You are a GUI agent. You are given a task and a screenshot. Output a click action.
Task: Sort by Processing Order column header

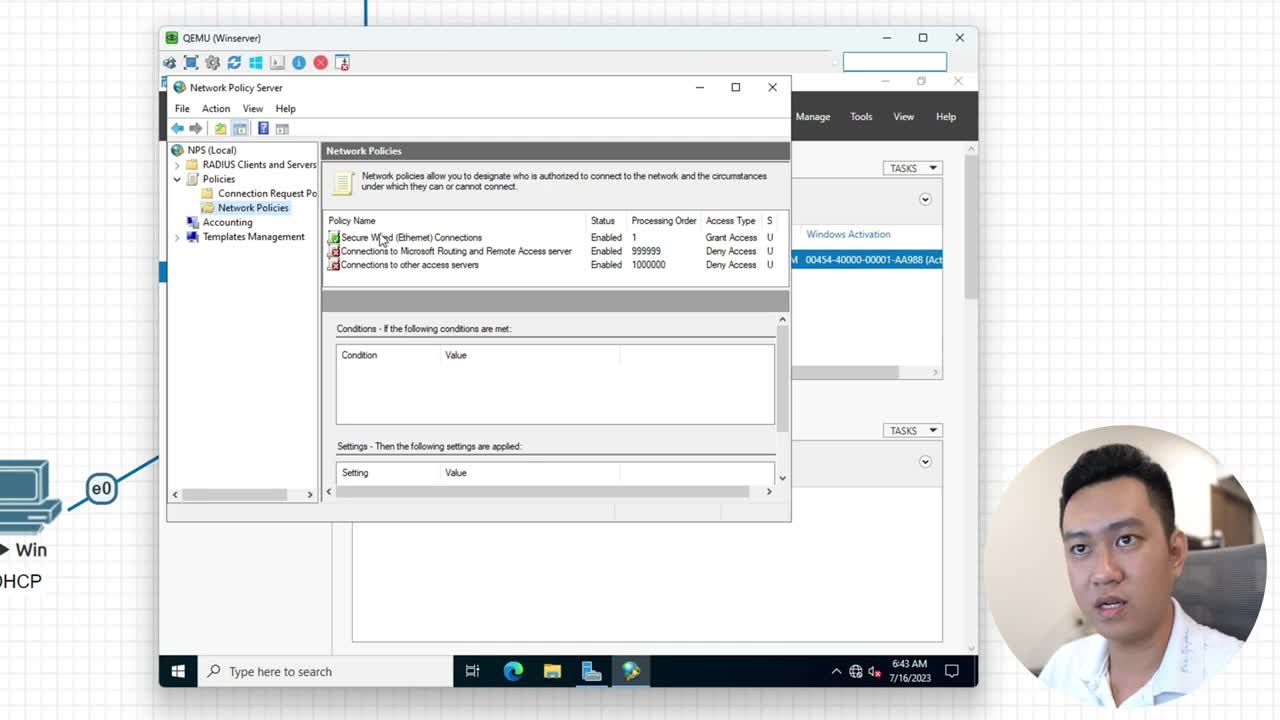pos(664,220)
